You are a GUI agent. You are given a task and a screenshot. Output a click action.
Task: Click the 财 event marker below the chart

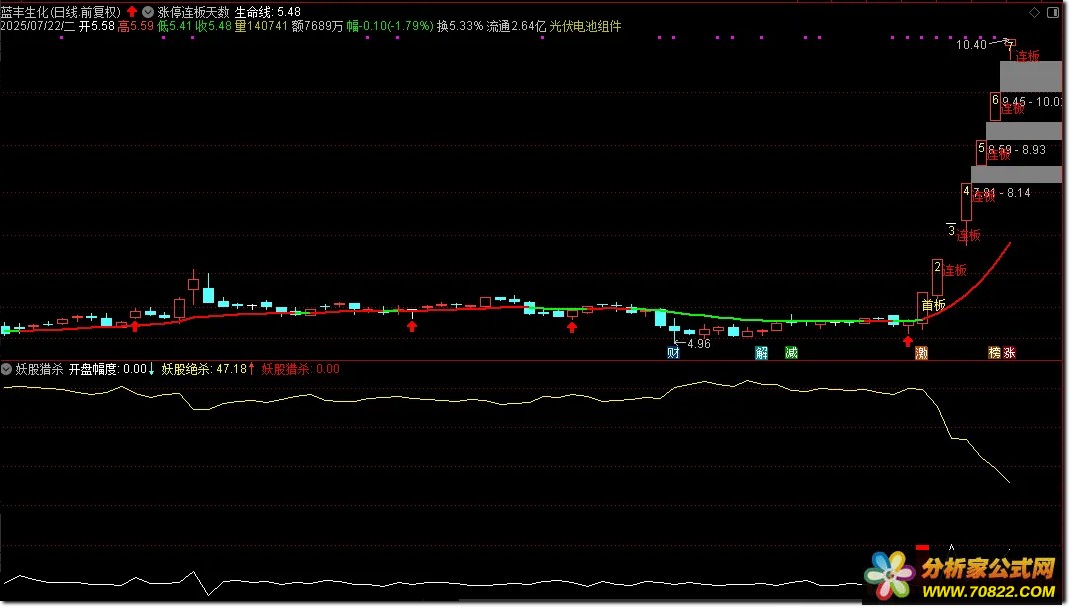pyautogui.click(x=673, y=352)
